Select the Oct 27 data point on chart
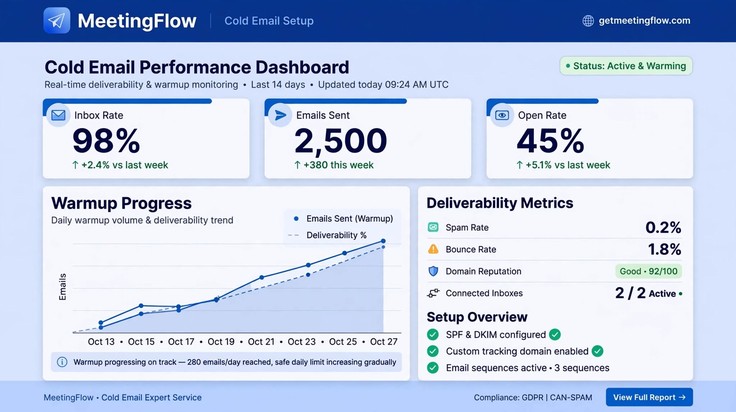The height and width of the screenshot is (412, 736). (383, 241)
